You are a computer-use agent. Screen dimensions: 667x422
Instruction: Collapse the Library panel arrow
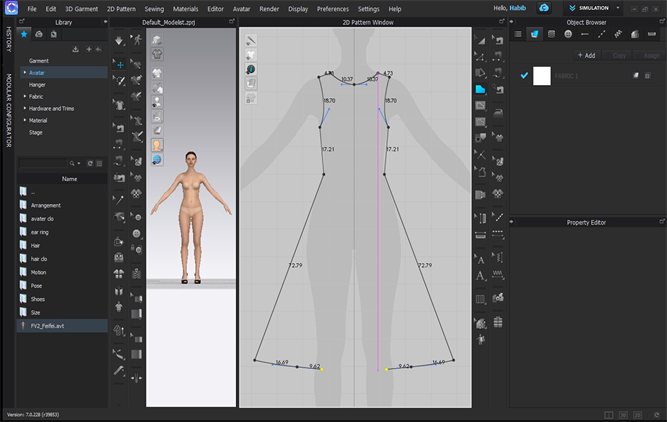105,22
